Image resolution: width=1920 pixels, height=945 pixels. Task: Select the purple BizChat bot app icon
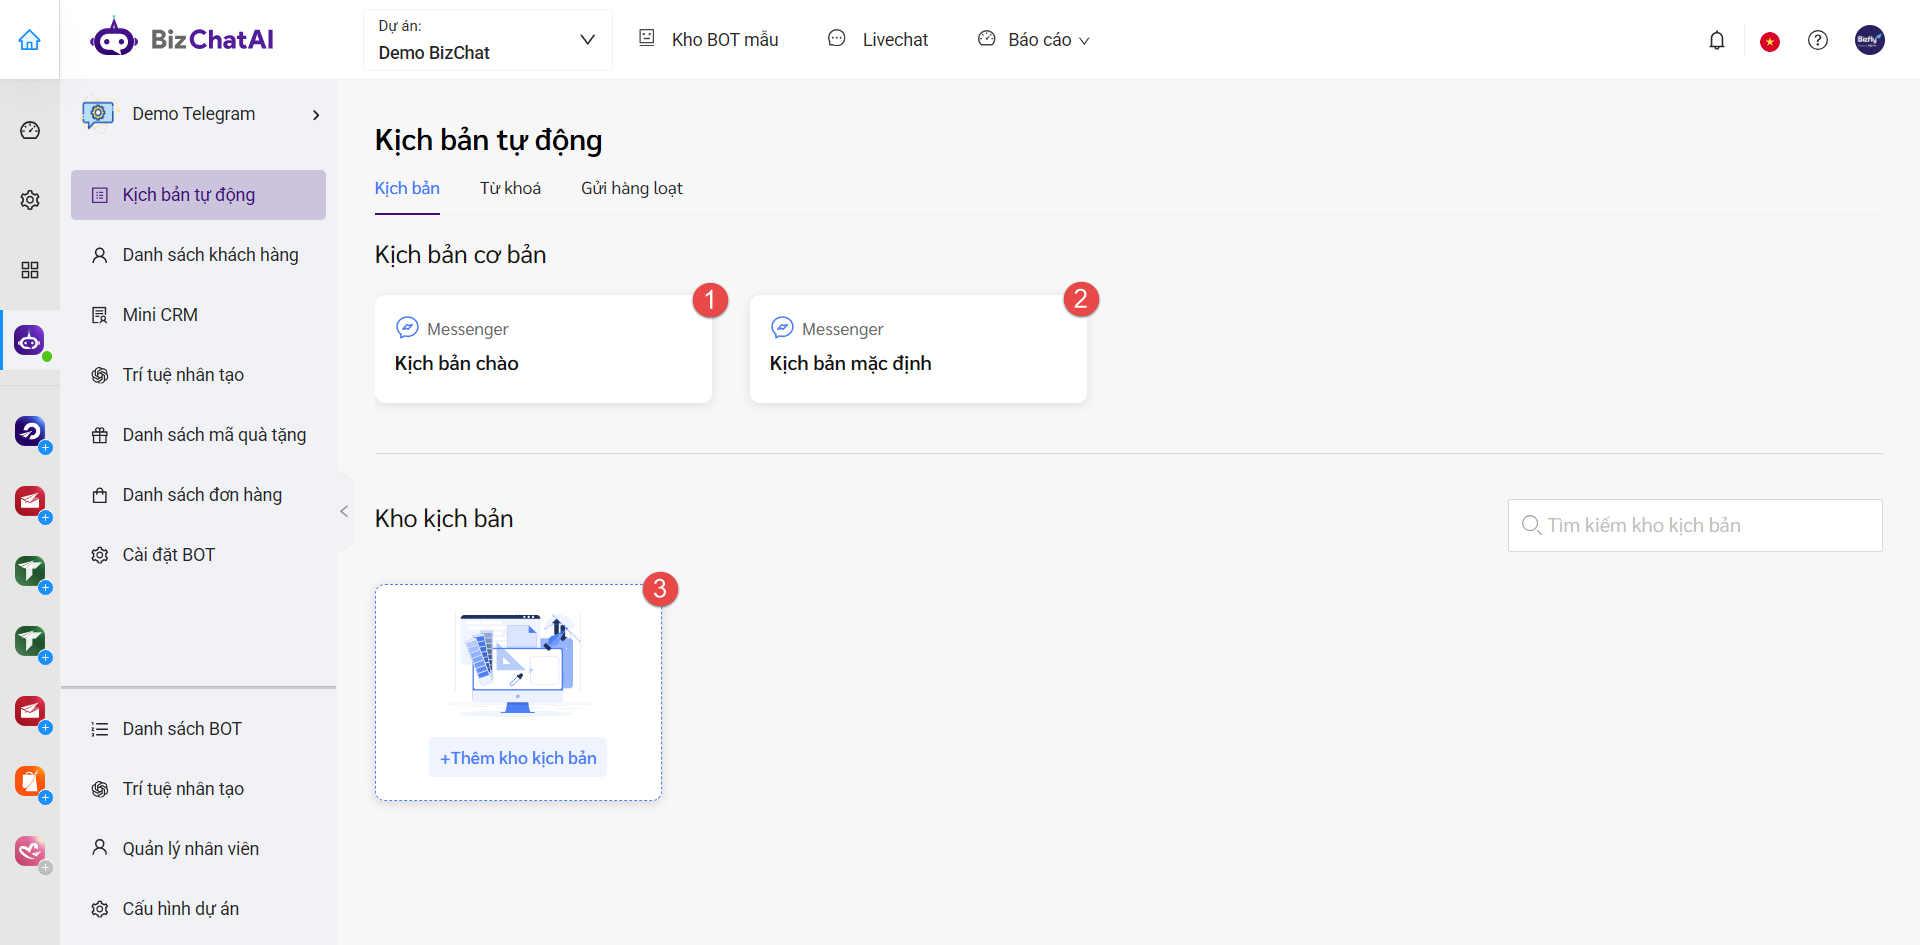click(30, 341)
